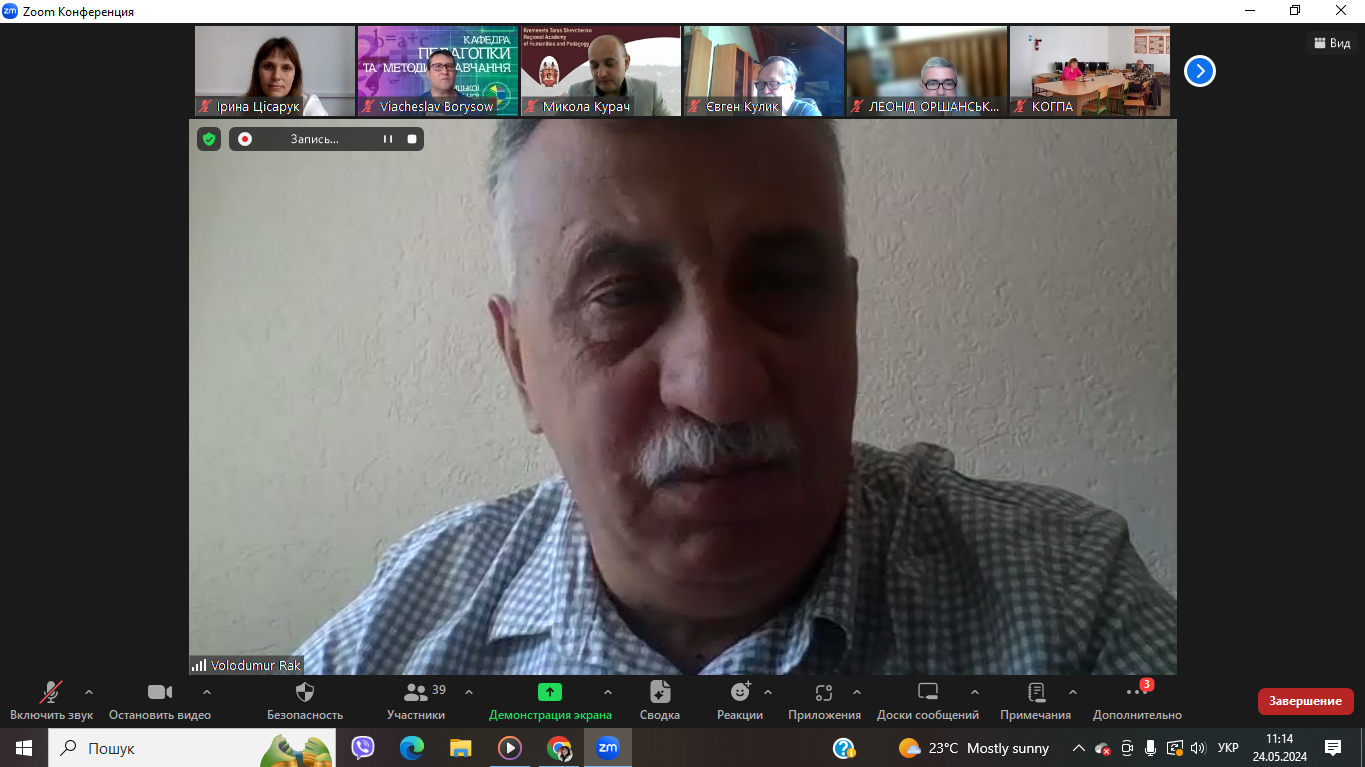Screen dimensions: 1365x767
Task: Expand audio options arrow next to microphone
Action: pyautogui.click(x=89, y=692)
